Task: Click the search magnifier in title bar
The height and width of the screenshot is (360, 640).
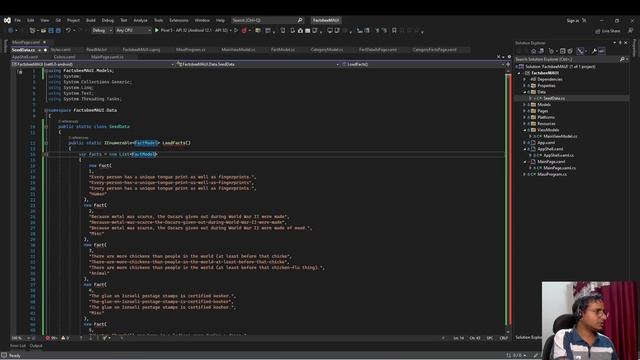Action: click(x=300, y=20)
